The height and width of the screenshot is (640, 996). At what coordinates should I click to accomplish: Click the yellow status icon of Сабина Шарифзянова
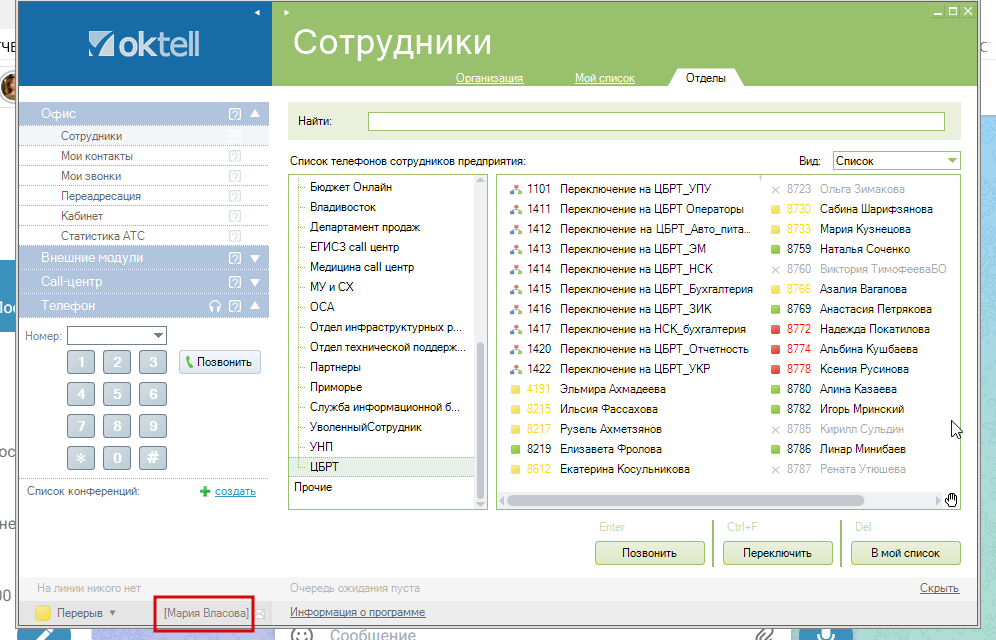[x=776, y=209]
